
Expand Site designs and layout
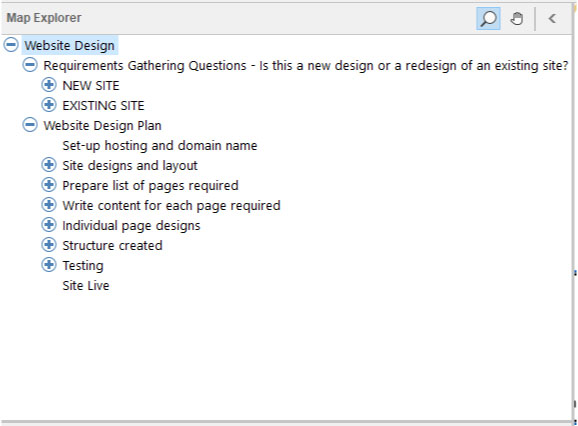[x=49, y=165]
